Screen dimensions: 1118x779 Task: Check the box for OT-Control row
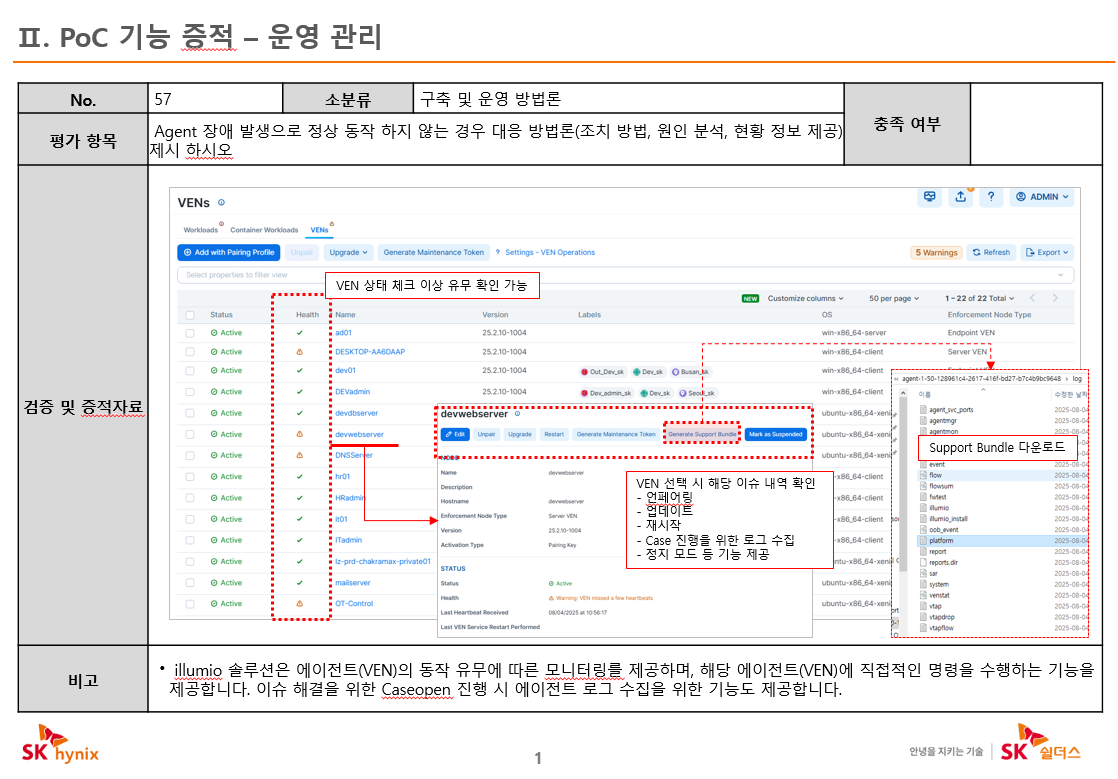tap(190, 604)
